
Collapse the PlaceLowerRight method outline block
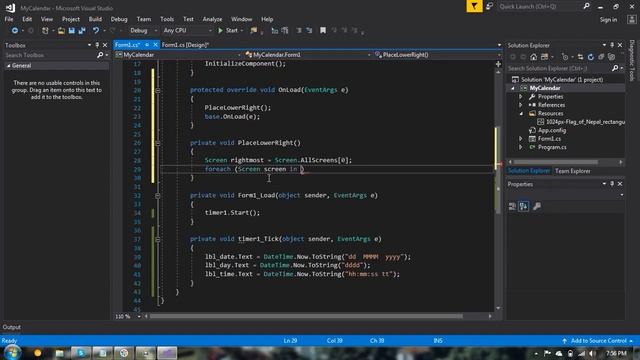158,143
